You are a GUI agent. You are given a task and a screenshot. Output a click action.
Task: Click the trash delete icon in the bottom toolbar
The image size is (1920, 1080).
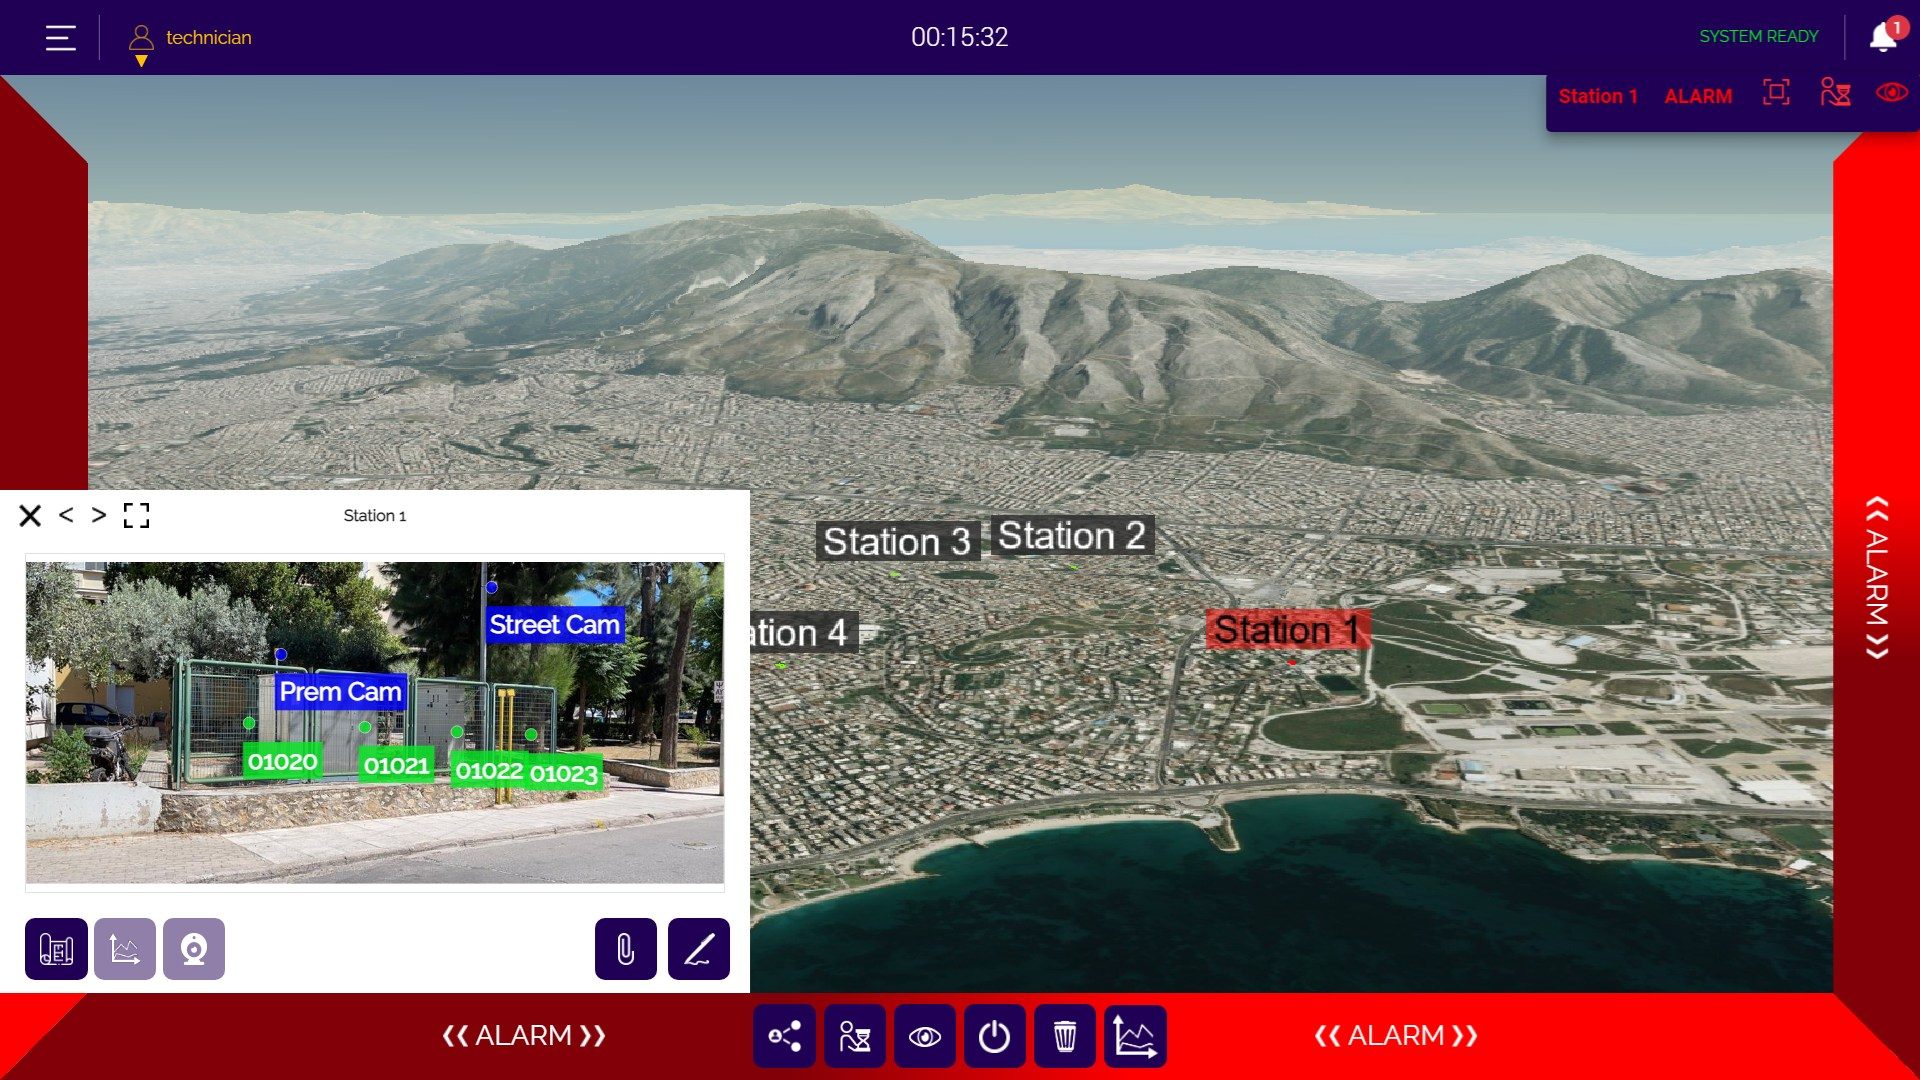(x=1065, y=1036)
